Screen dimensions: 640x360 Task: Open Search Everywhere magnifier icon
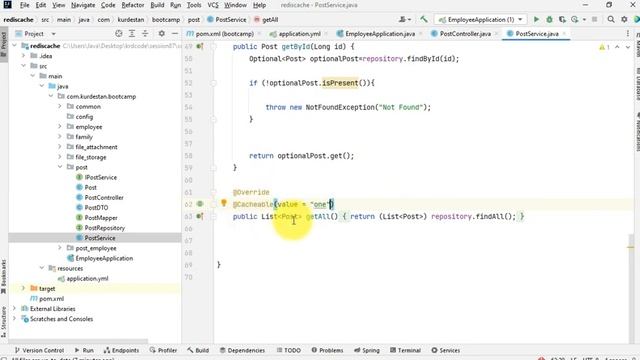(611, 19)
